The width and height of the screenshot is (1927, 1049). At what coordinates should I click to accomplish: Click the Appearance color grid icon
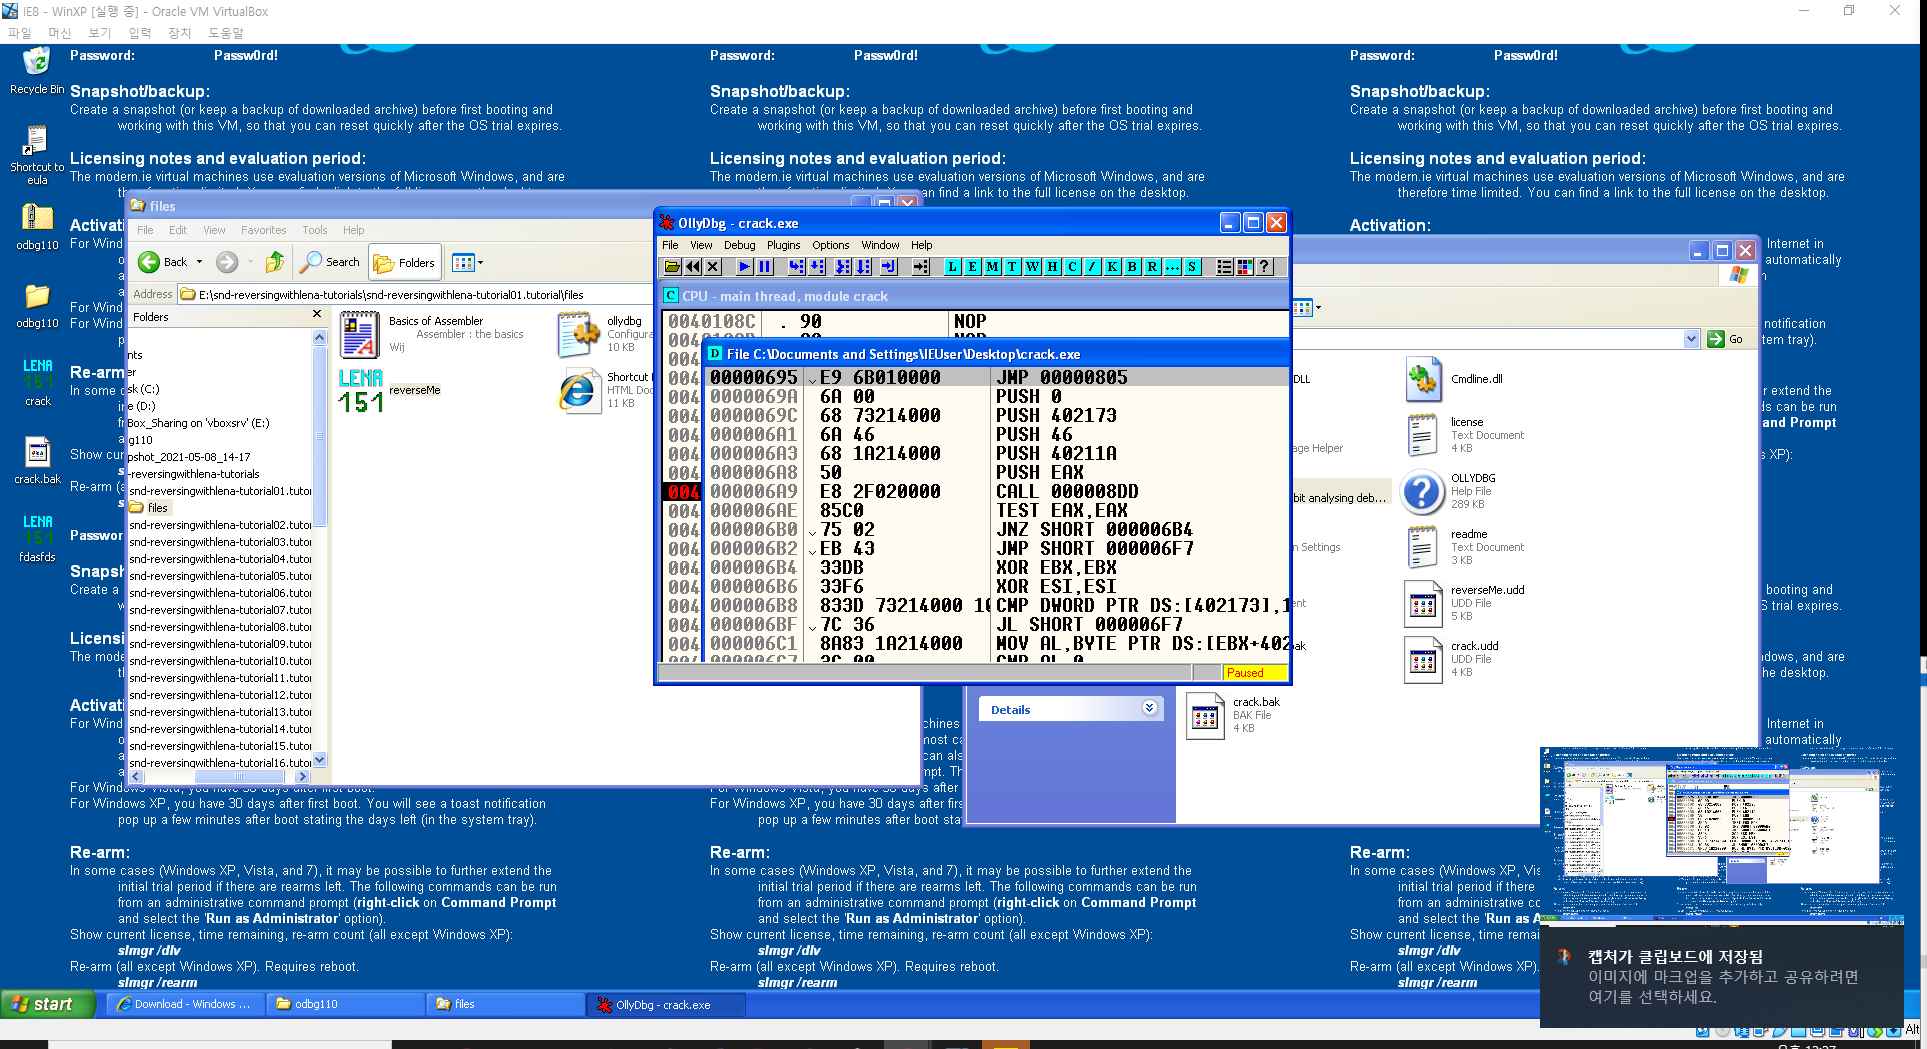pyautogui.click(x=1244, y=266)
